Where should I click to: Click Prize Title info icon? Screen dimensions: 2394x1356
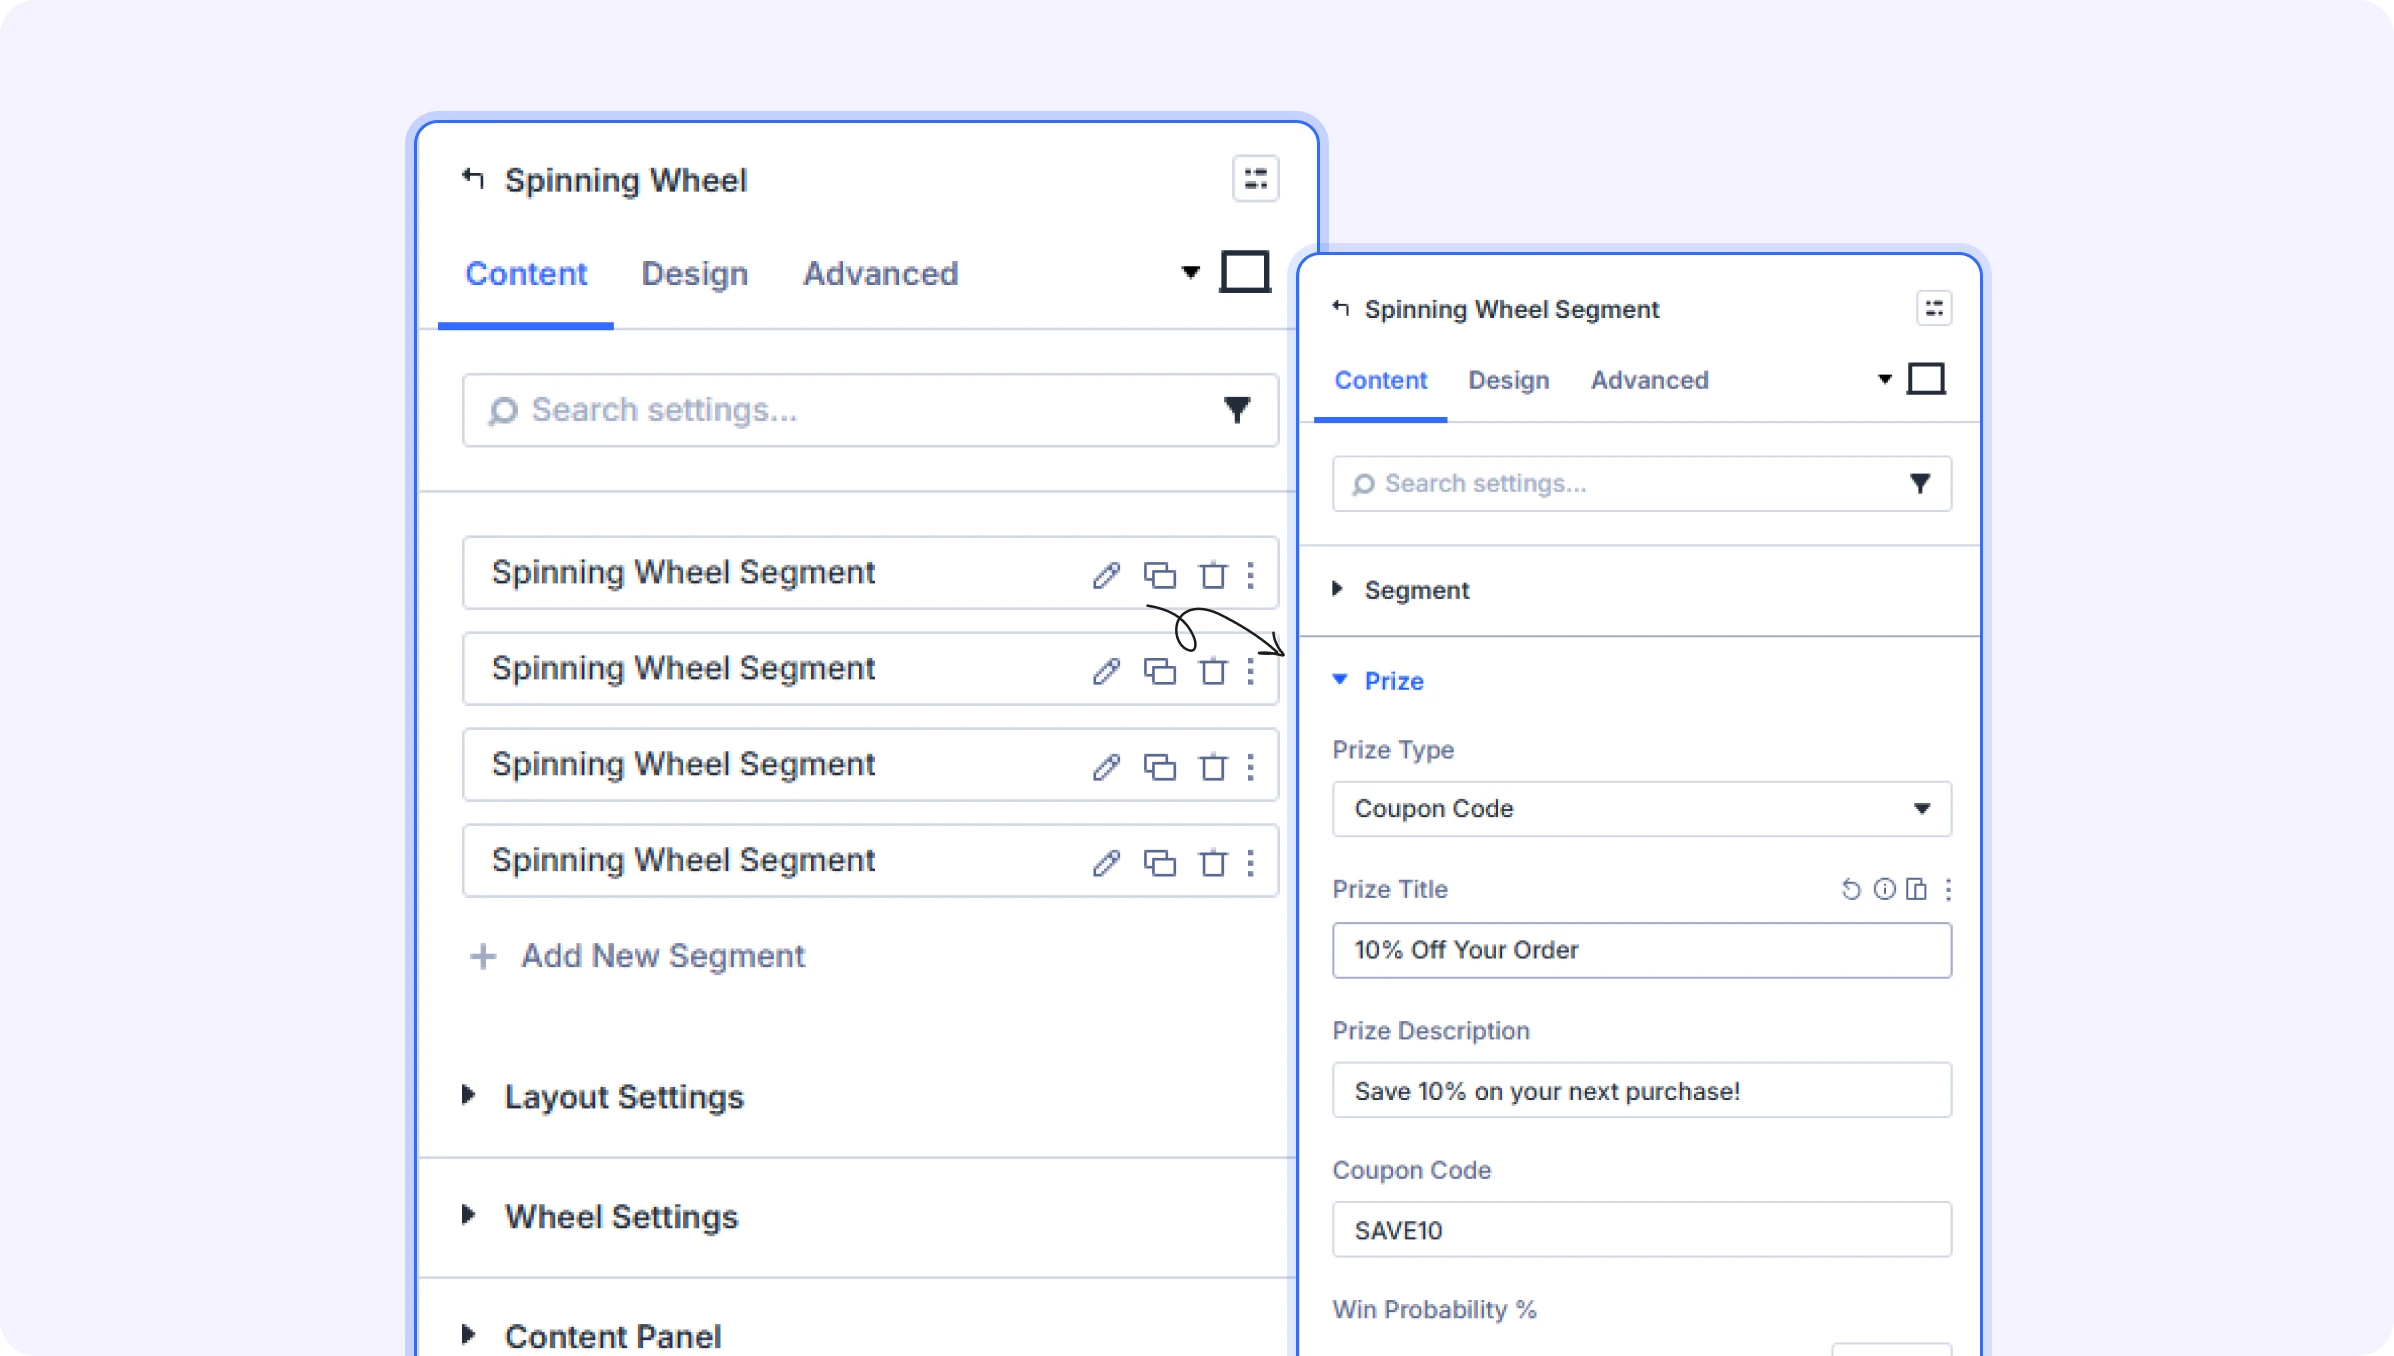1884,889
